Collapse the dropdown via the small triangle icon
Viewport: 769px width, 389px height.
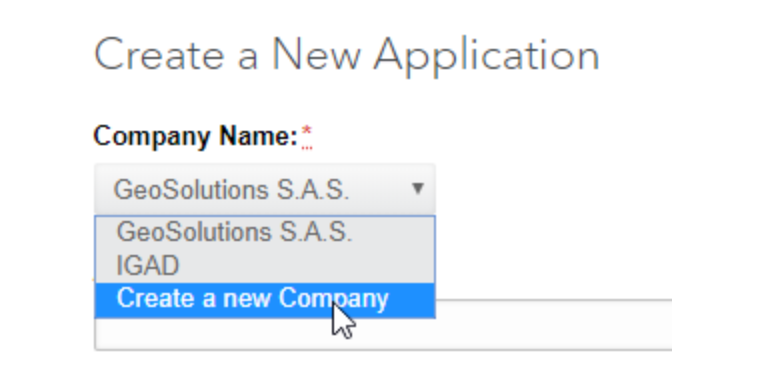pyautogui.click(x=417, y=189)
